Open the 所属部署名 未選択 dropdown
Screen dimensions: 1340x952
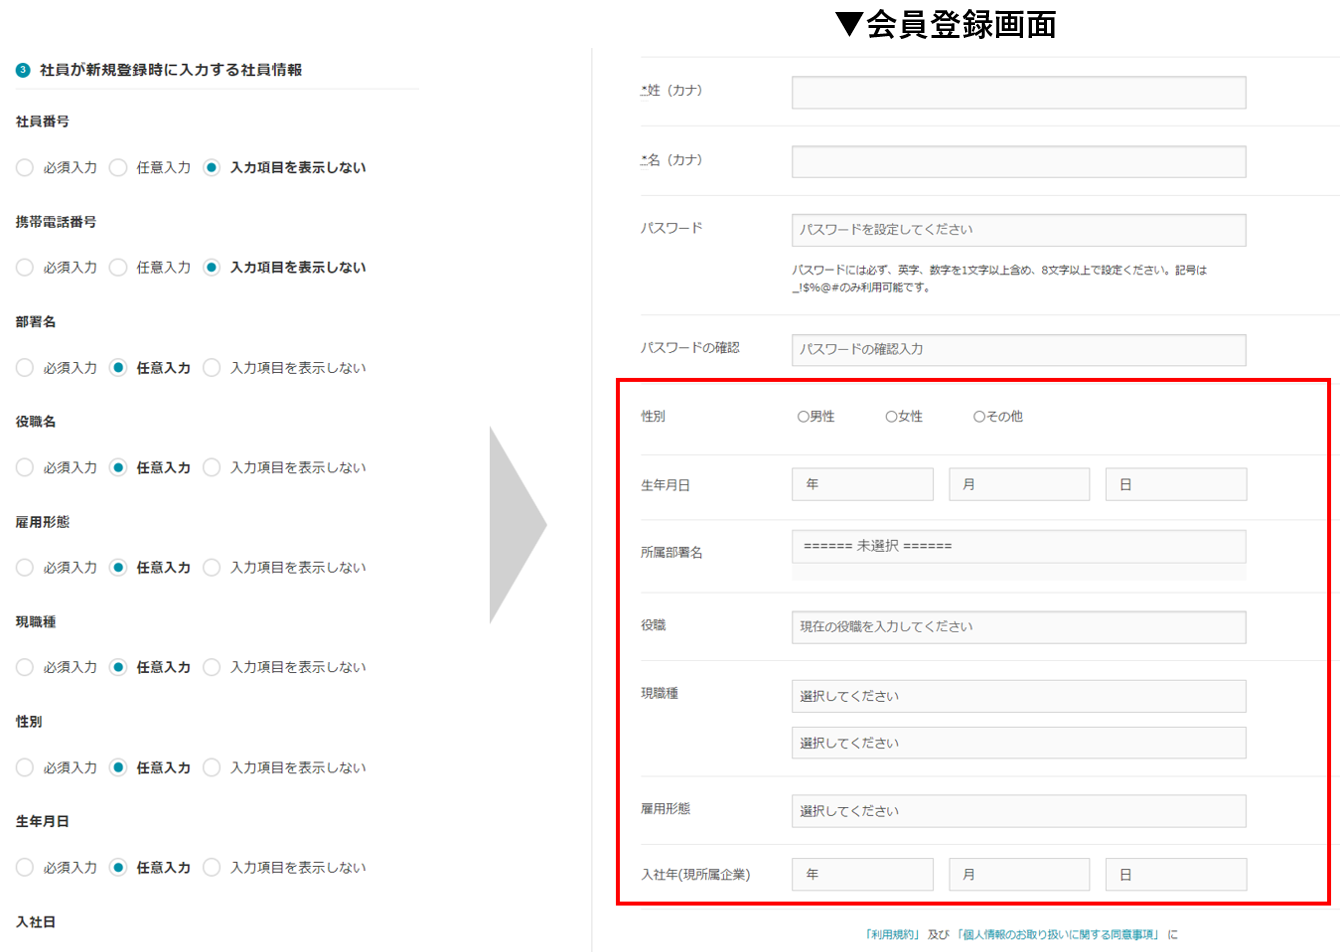tap(1018, 547)
